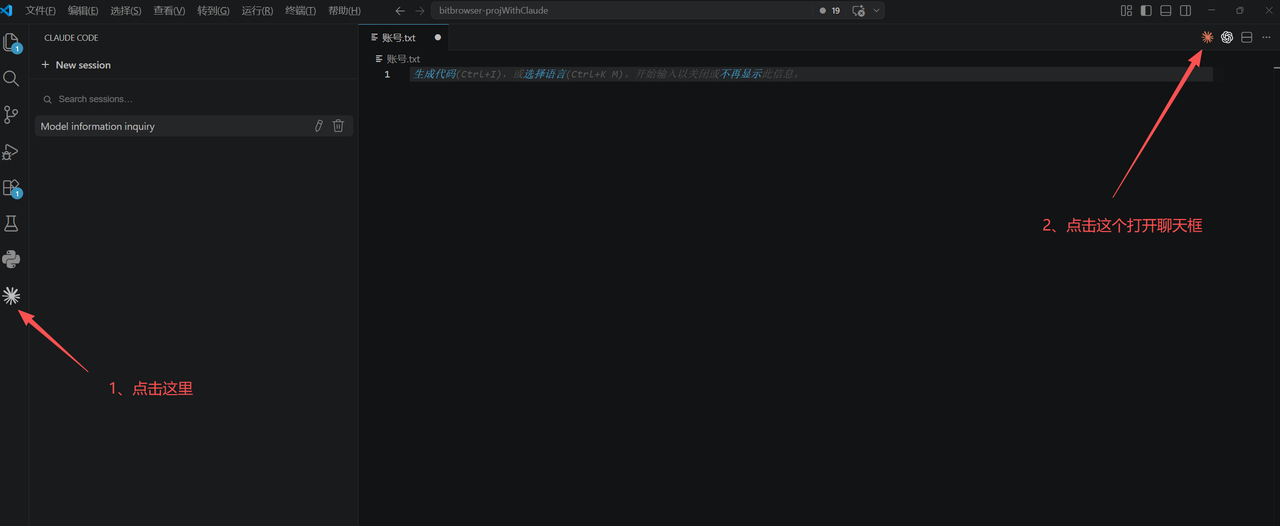Restore down the VS Code window
Screen dimensions: 1280x526
pos(1240,10)
